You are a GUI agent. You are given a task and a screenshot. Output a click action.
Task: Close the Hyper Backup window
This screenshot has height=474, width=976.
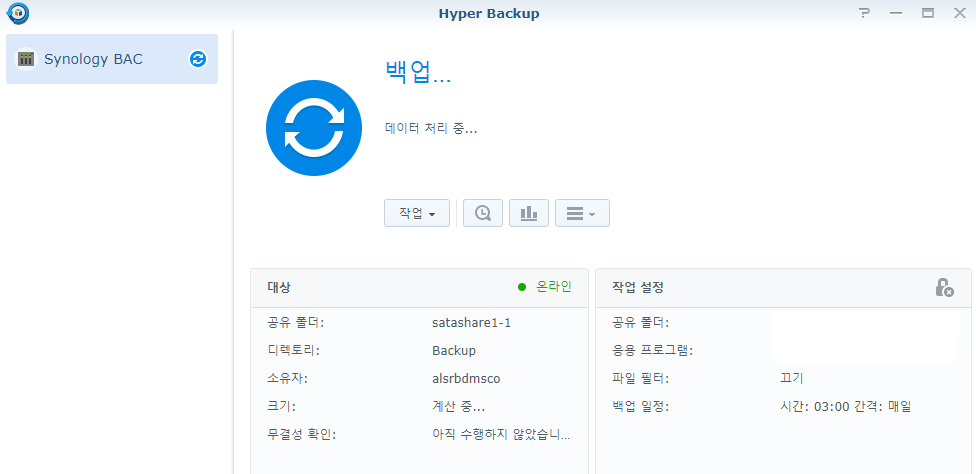[x=960, y=13]
